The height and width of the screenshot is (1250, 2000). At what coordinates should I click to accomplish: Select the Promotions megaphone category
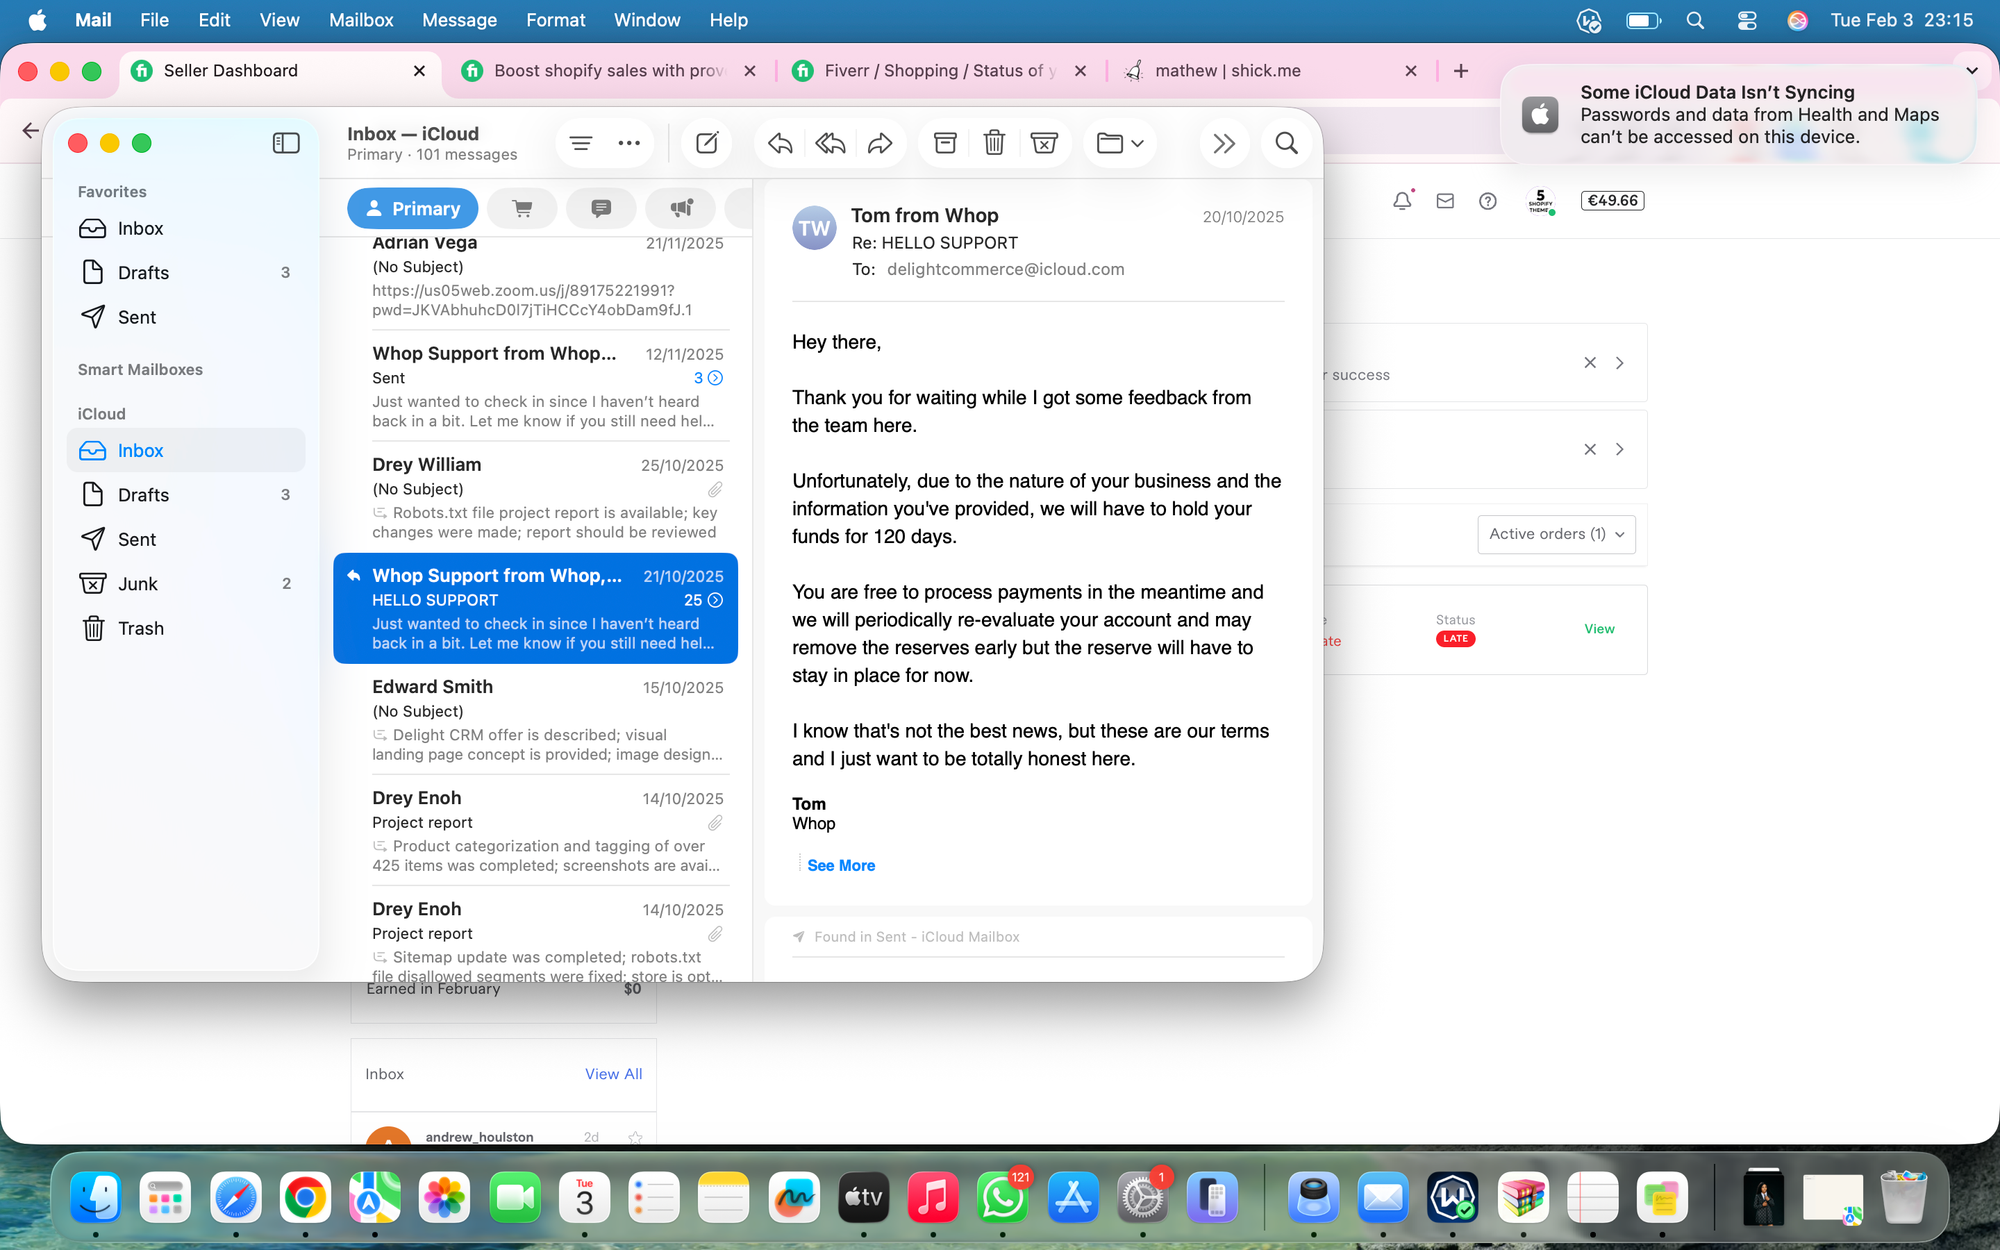(681, 208)
